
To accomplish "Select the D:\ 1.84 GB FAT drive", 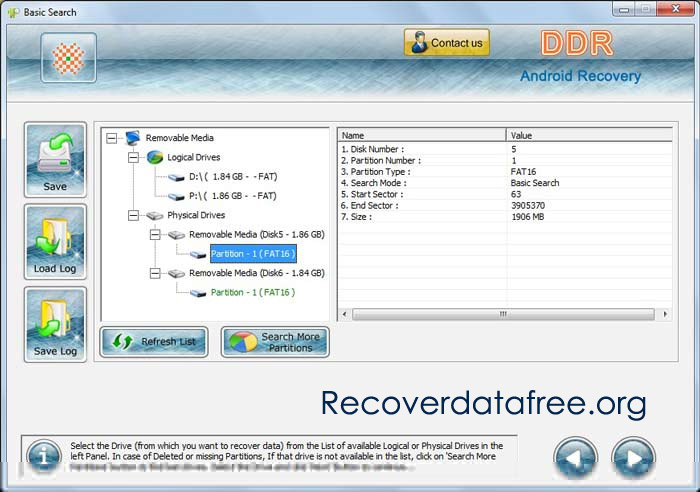I will [x=233, y=177].
